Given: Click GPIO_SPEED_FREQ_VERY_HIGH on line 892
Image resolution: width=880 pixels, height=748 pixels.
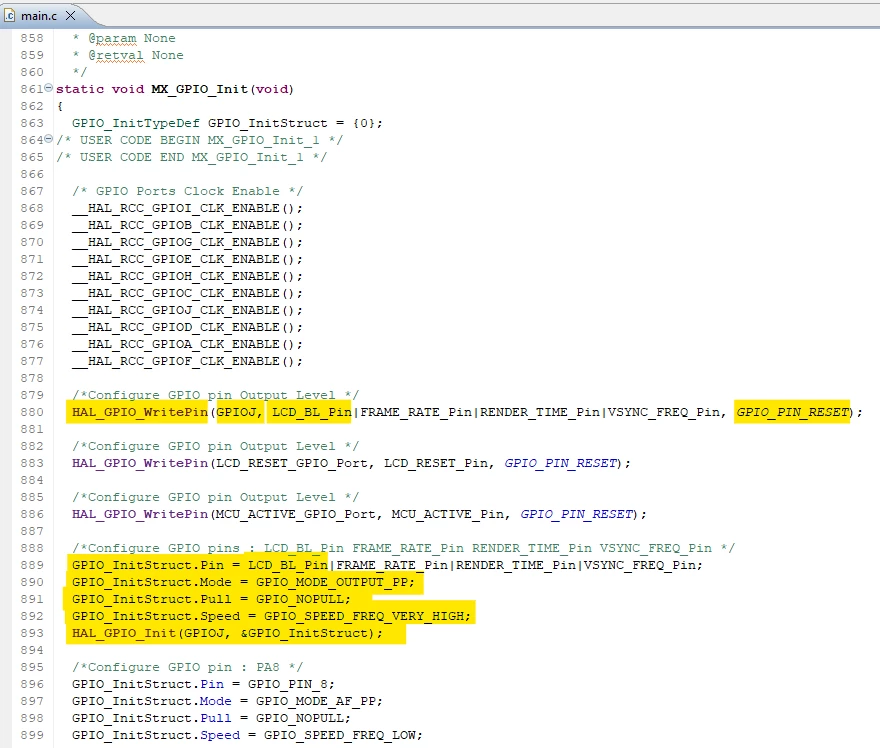Looking at the screenshot, I should click(364, 616).
